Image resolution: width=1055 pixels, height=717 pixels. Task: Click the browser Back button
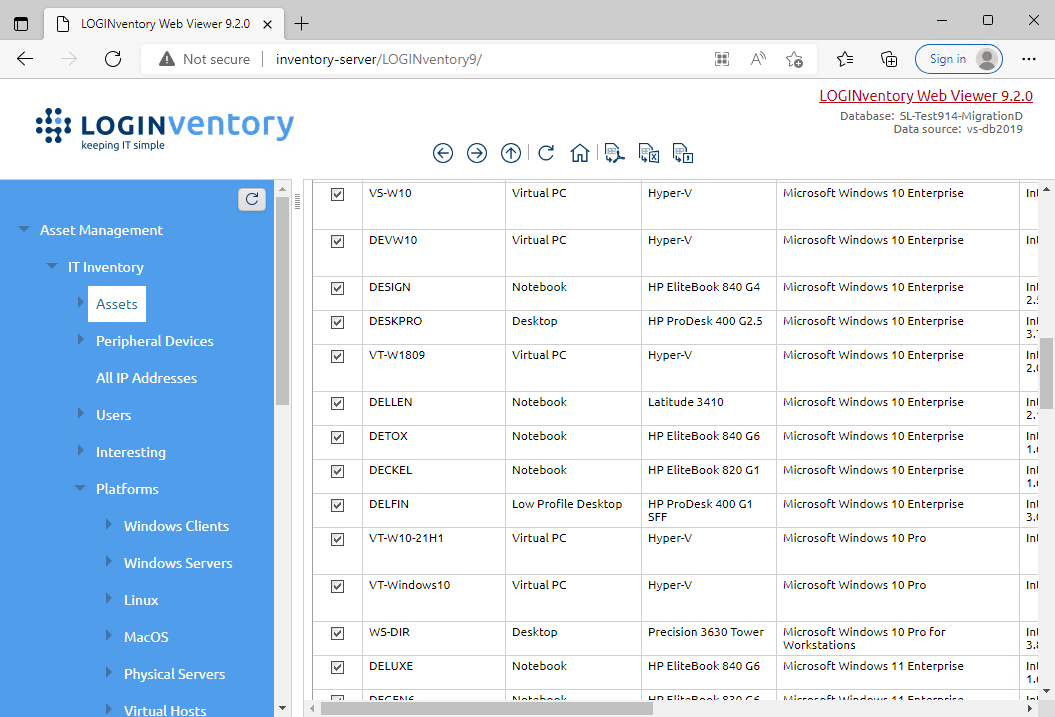coord(25,59)
